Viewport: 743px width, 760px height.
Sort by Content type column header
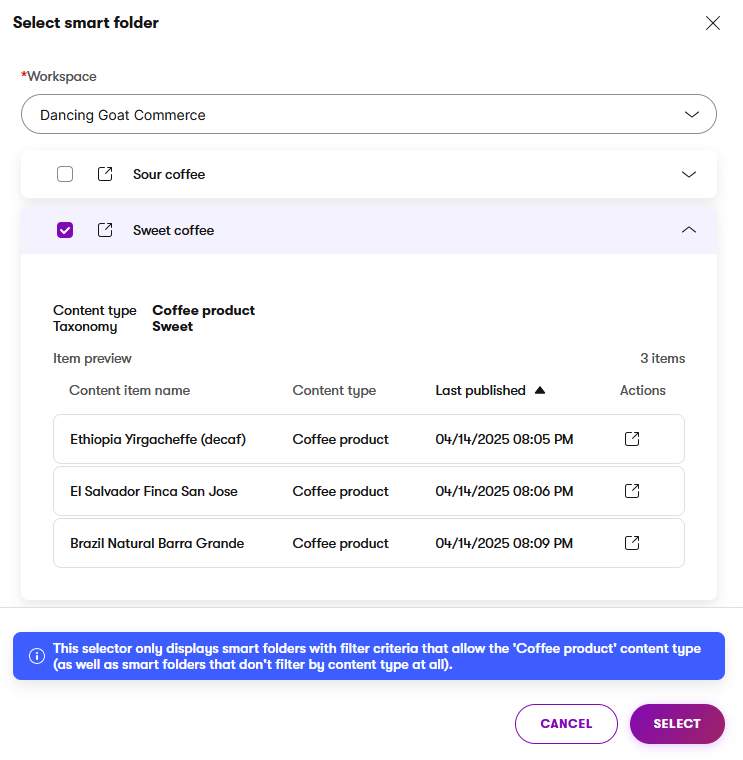click(334, 391)
